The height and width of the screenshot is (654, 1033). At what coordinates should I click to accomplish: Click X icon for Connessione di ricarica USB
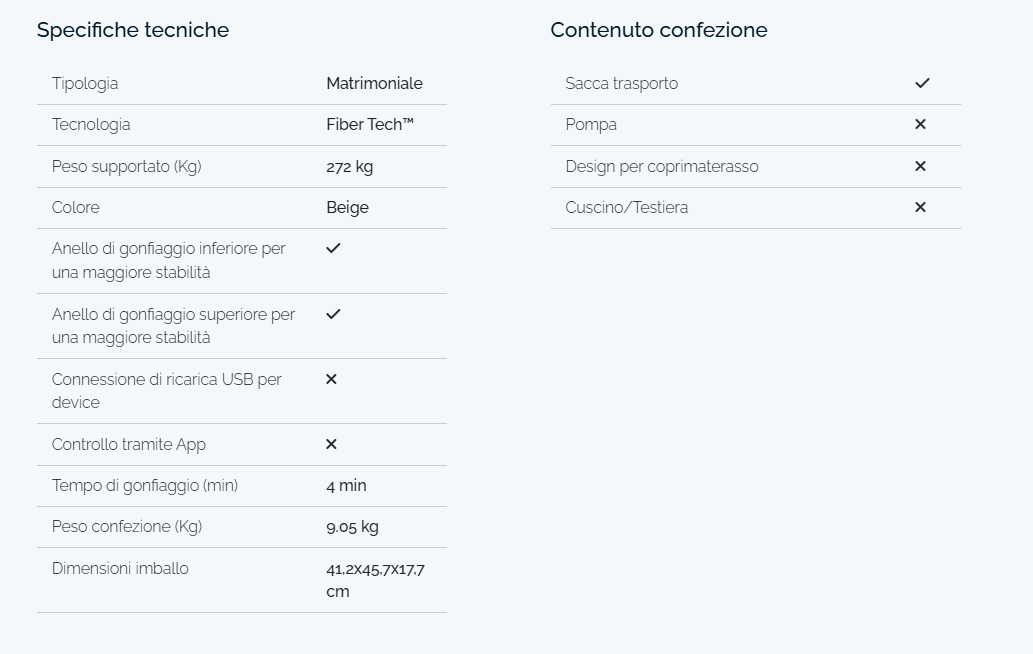pos(331,379)
